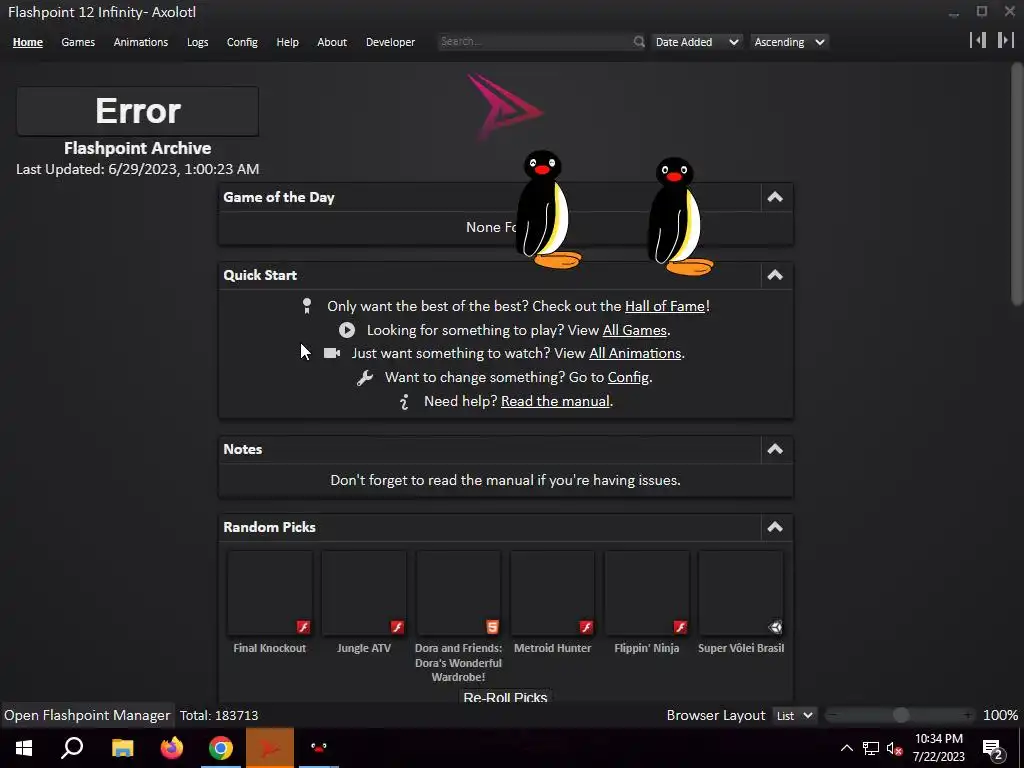
Task: Open the Flippin' Ninja thumbnail
Action: coord(647,593)
